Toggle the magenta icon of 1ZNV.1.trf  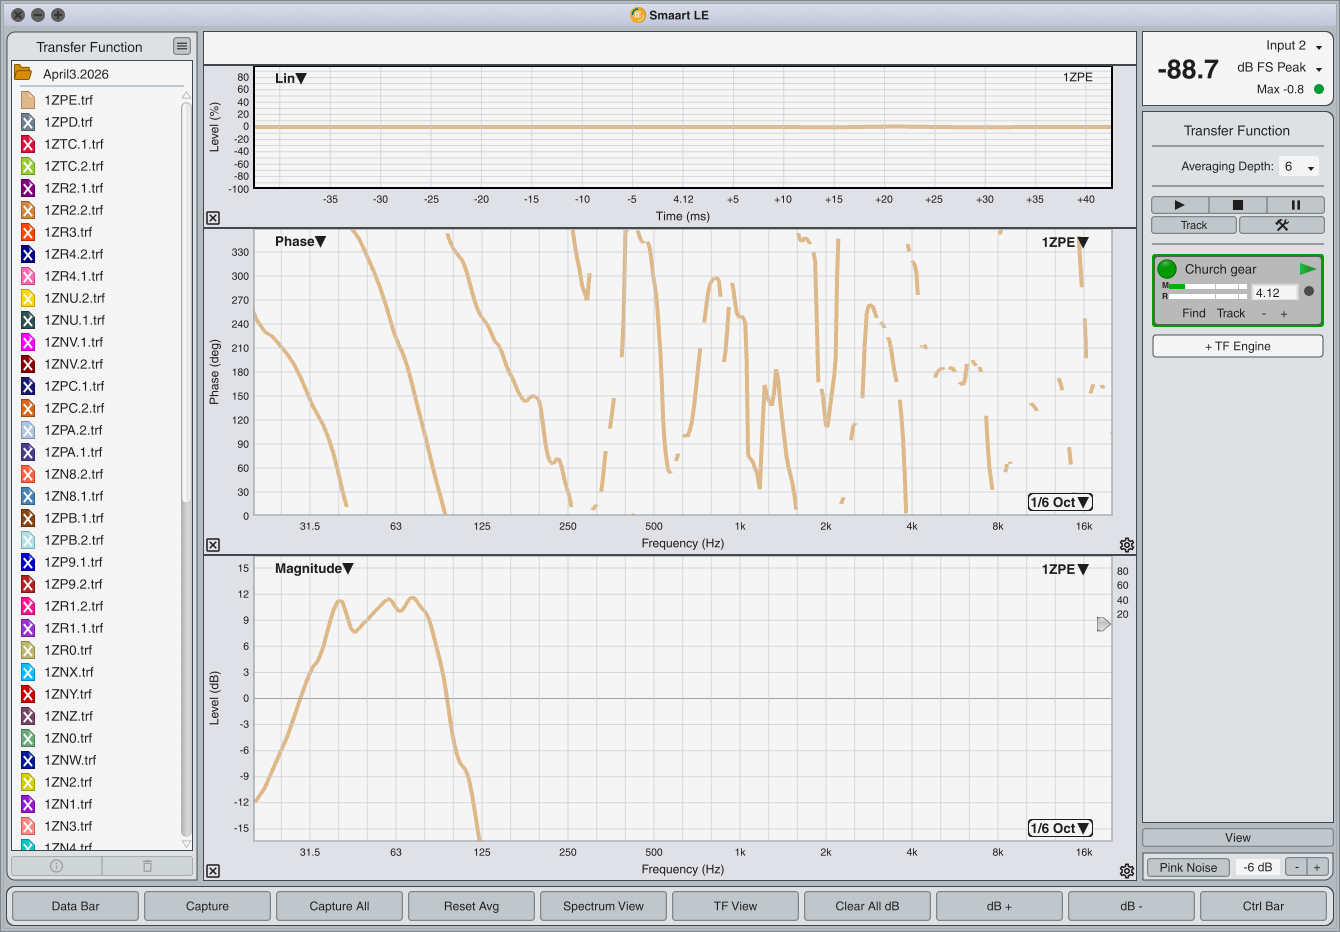tap(28, 342)
